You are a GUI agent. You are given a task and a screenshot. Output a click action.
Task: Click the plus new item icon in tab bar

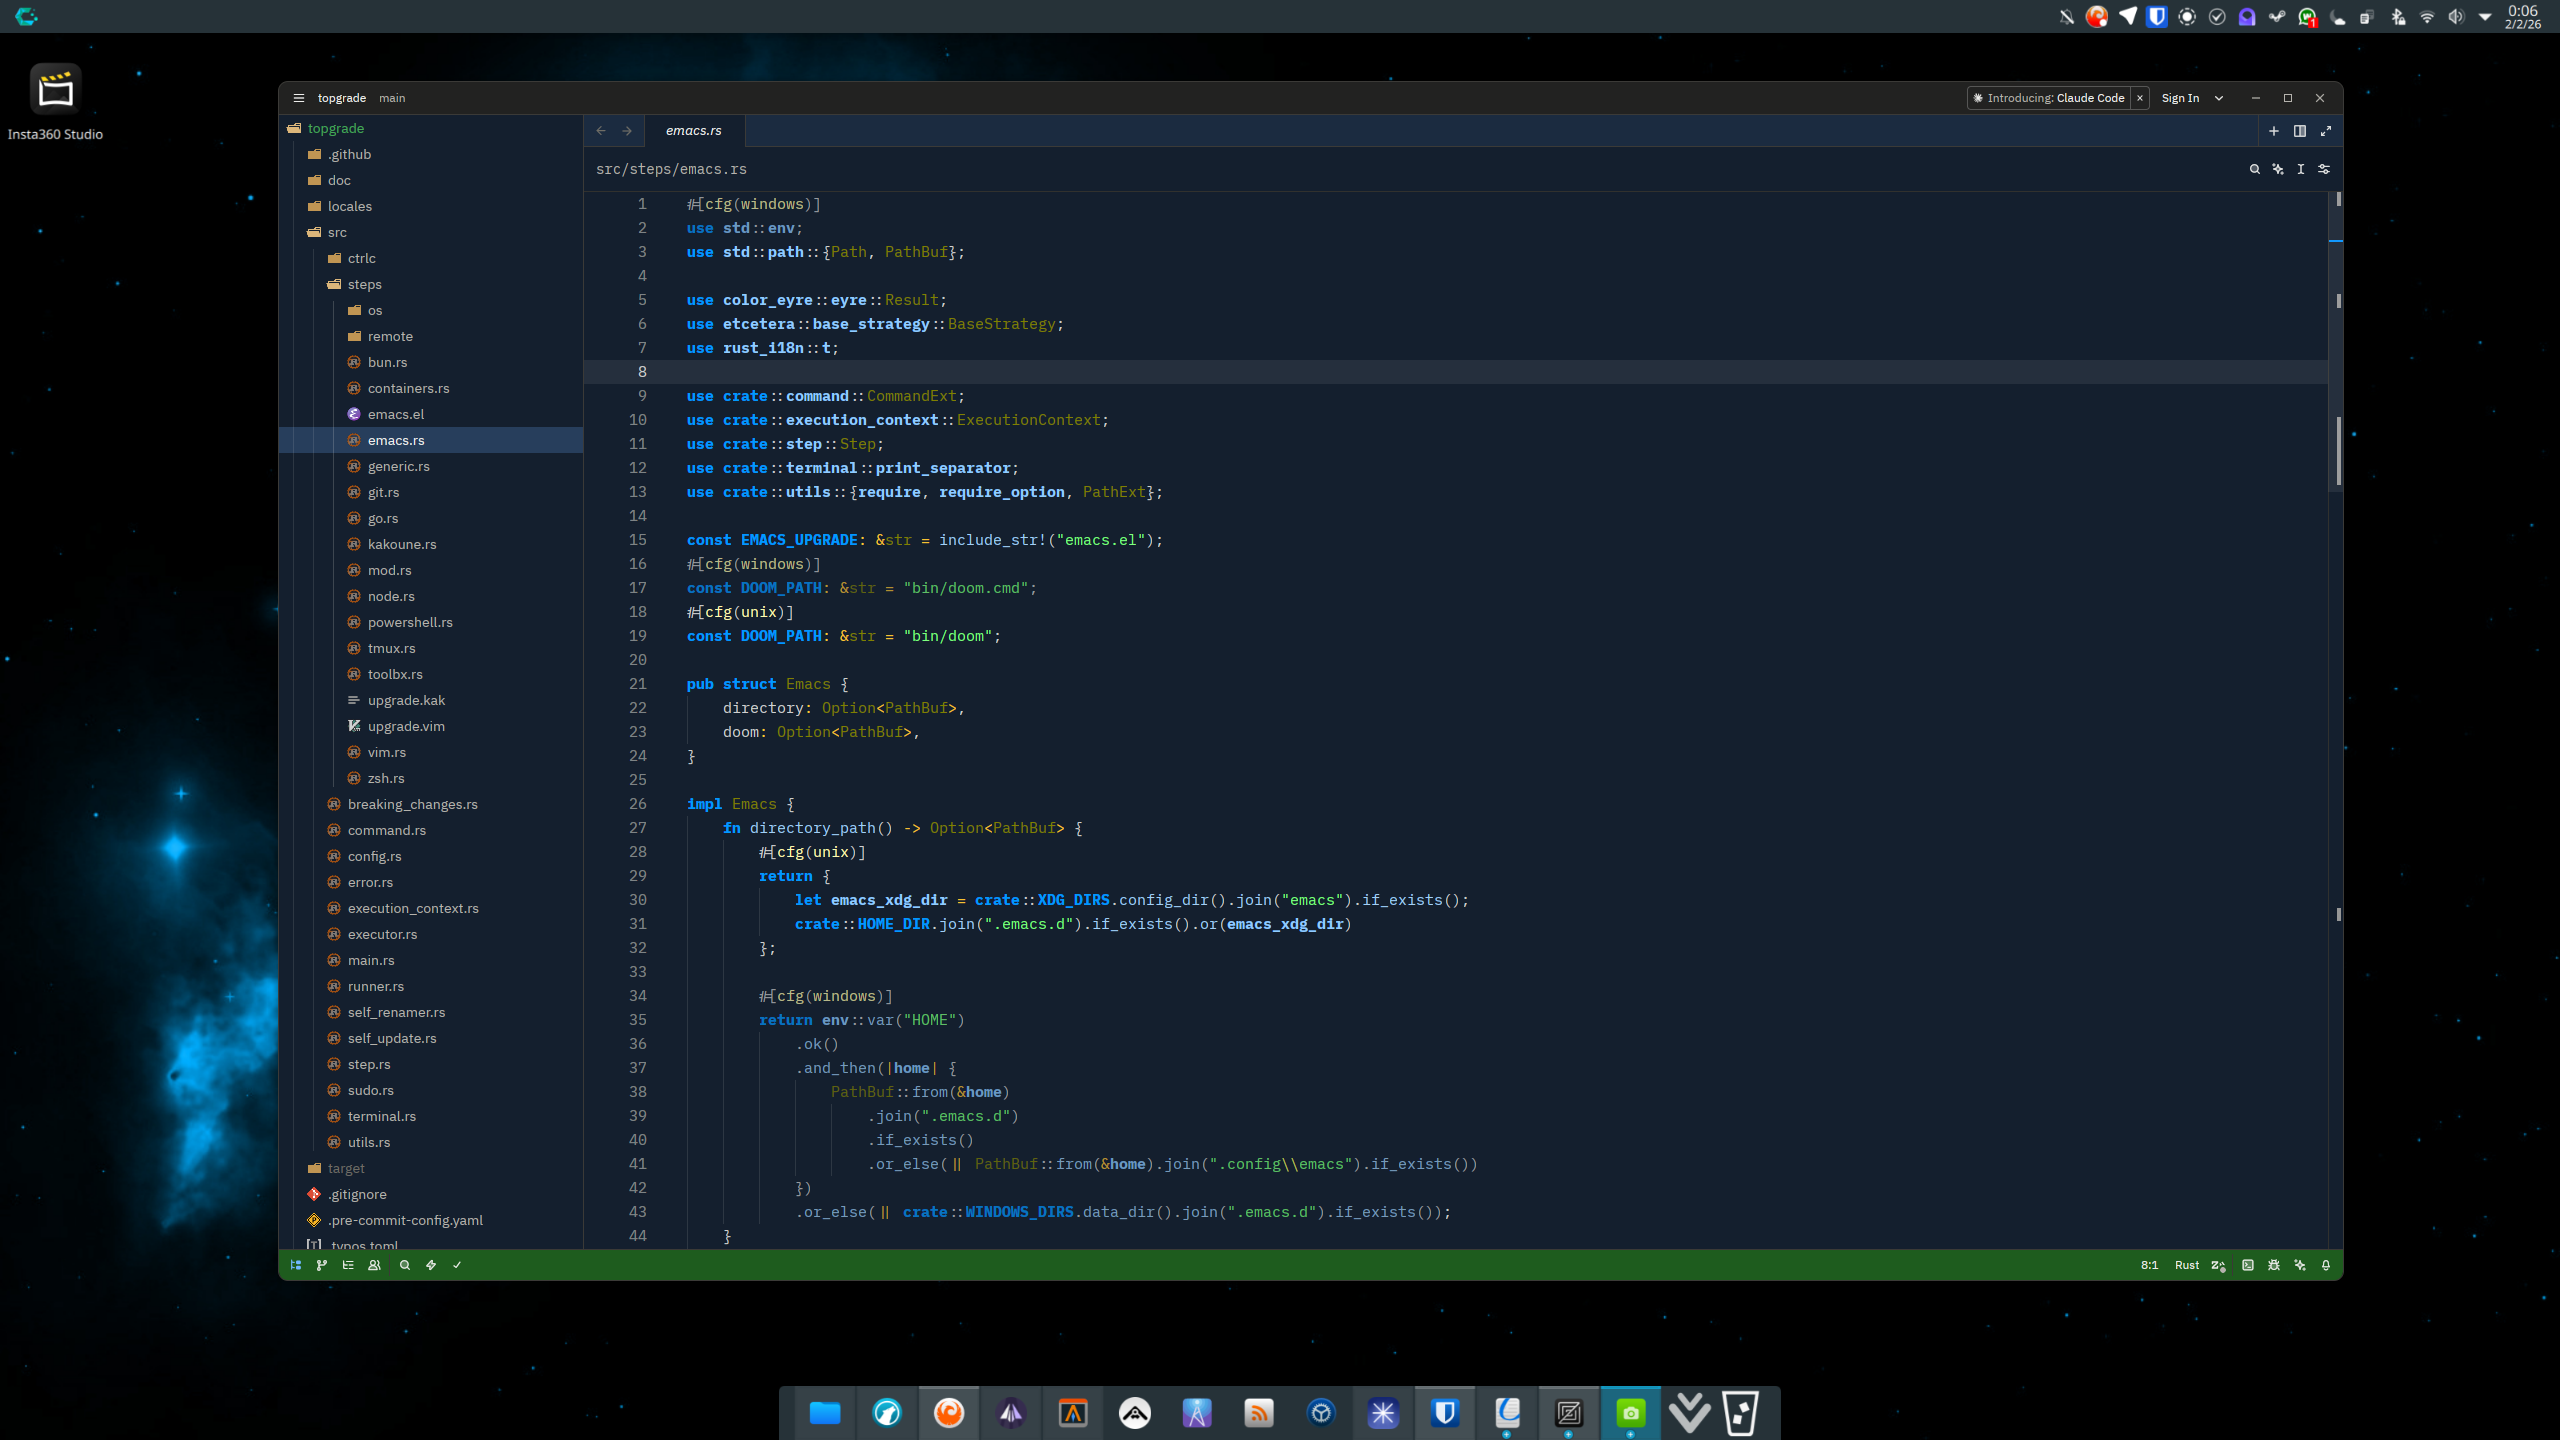pyautogui.click(x=2274, y=131)
